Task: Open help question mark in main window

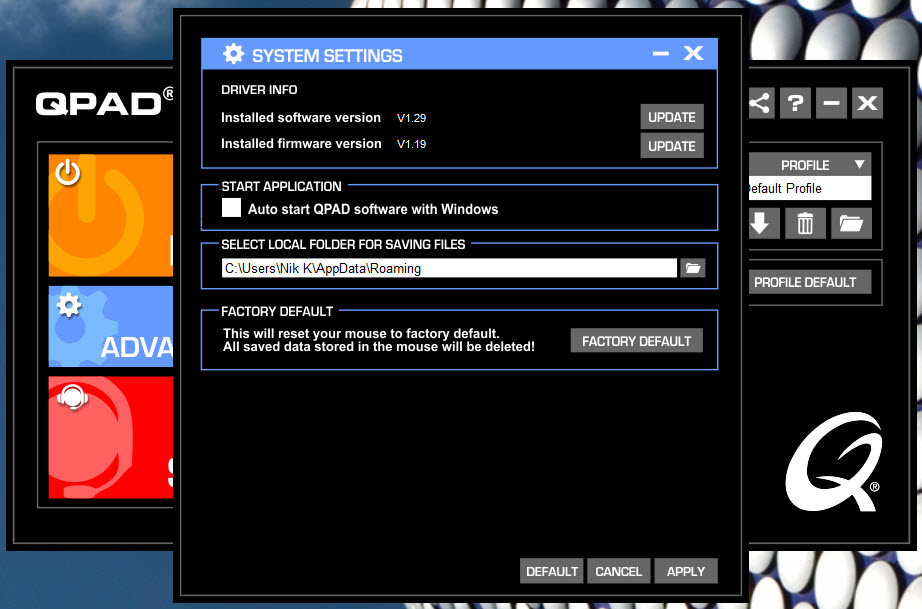Action: (796, 103)
